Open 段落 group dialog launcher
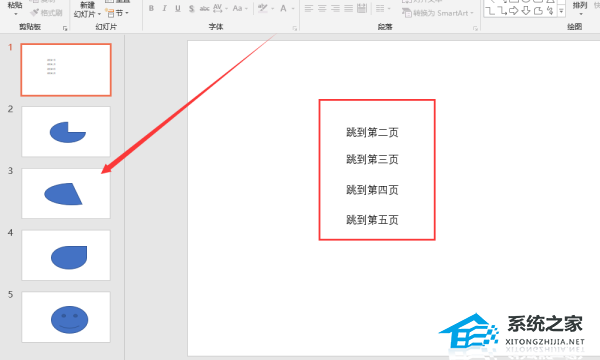 point(475,28)
